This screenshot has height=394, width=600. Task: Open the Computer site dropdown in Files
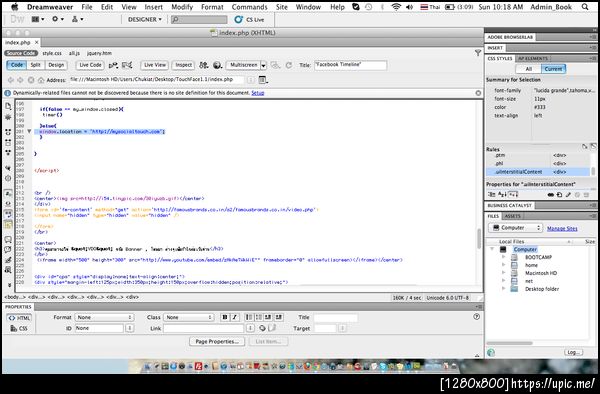[516, 228]
